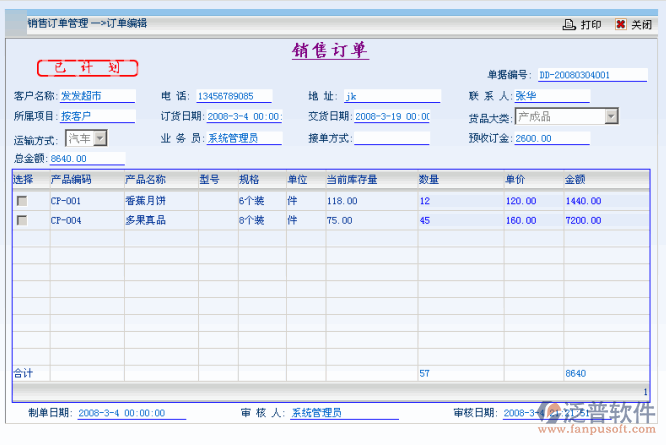The image size is (666, 445).
Task: Click unit price 160.00 for 多果真品
Action: click(x=520, y=221)
